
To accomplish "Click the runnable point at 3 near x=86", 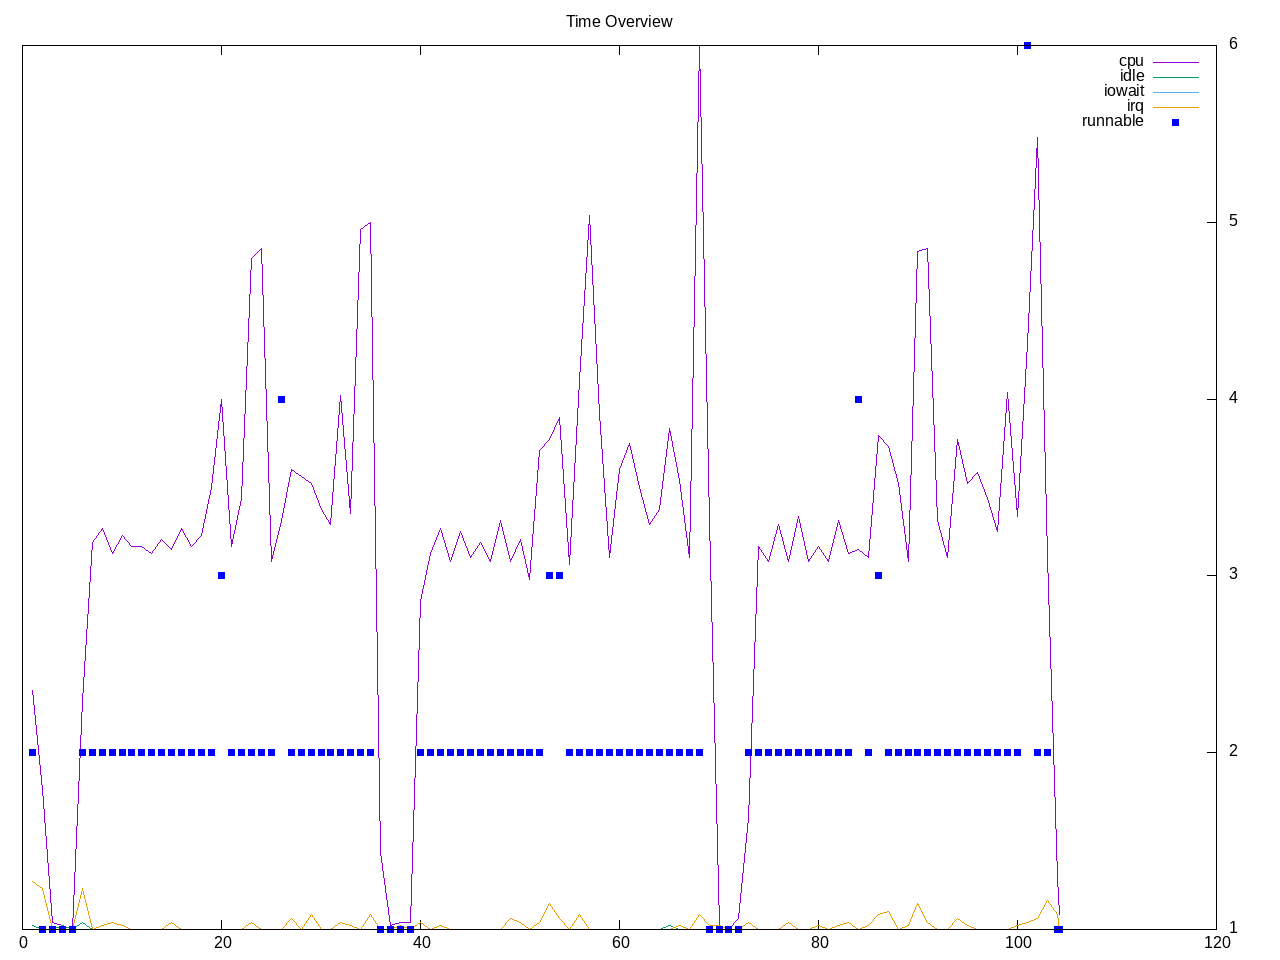I will (x=878, y=575).
